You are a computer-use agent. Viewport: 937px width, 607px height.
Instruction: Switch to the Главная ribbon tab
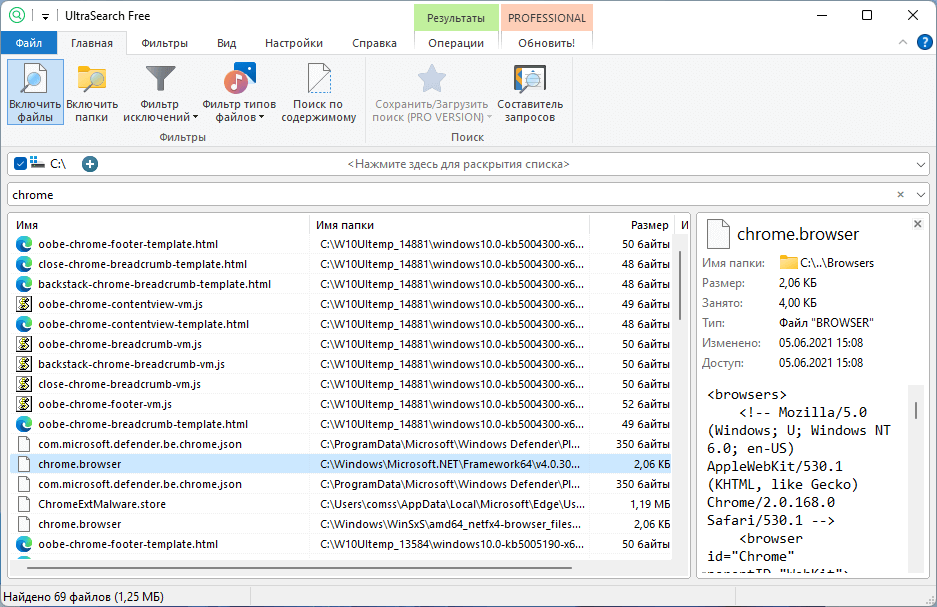point(91,43)
